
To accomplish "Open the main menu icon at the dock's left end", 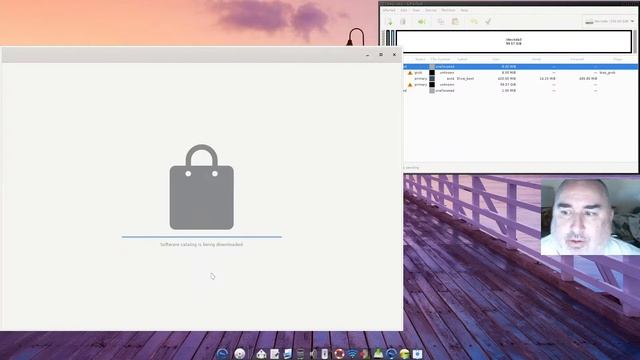I will [222, 353].
